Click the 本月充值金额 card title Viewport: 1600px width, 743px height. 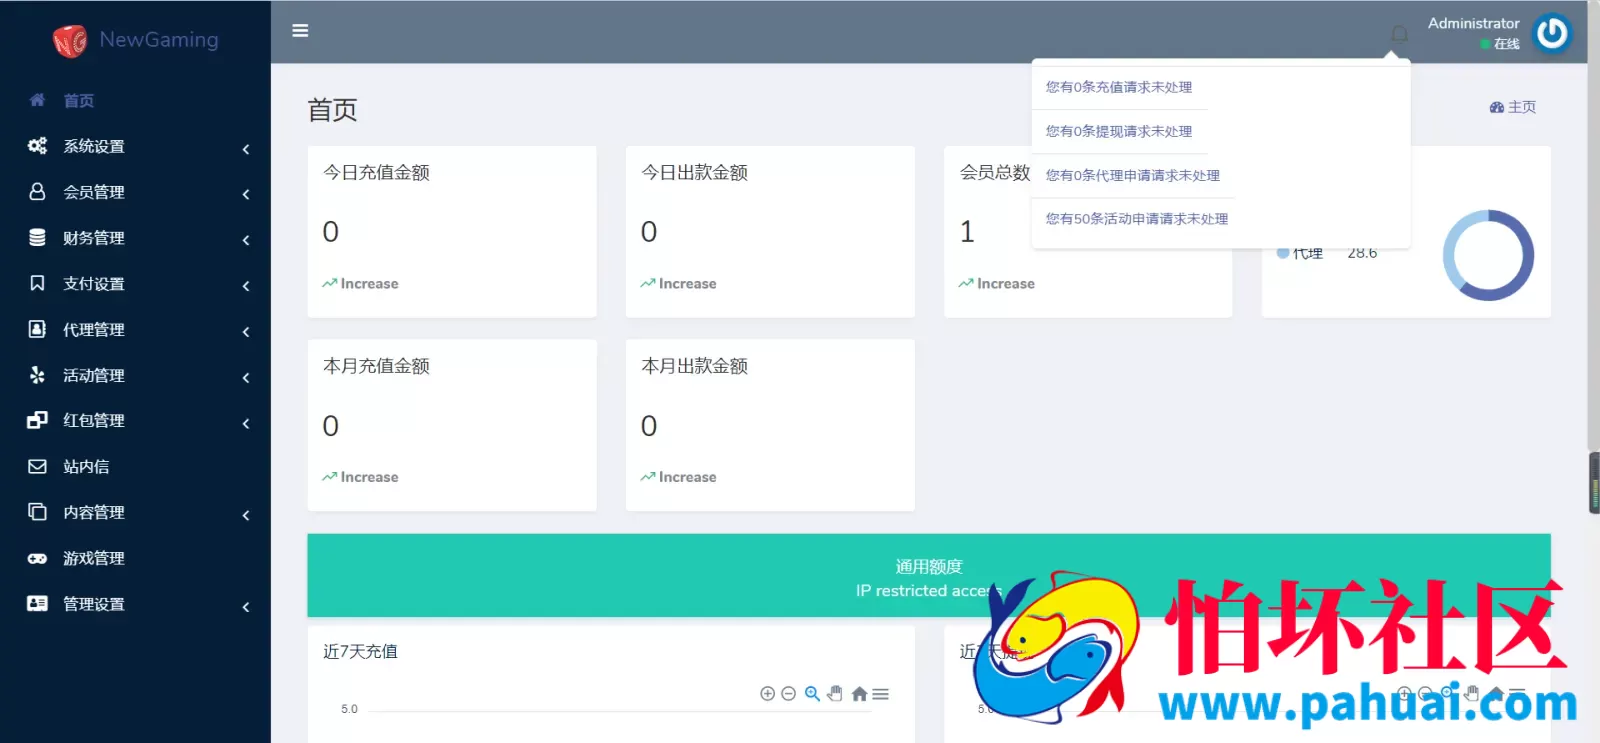[x=376, y=366]
